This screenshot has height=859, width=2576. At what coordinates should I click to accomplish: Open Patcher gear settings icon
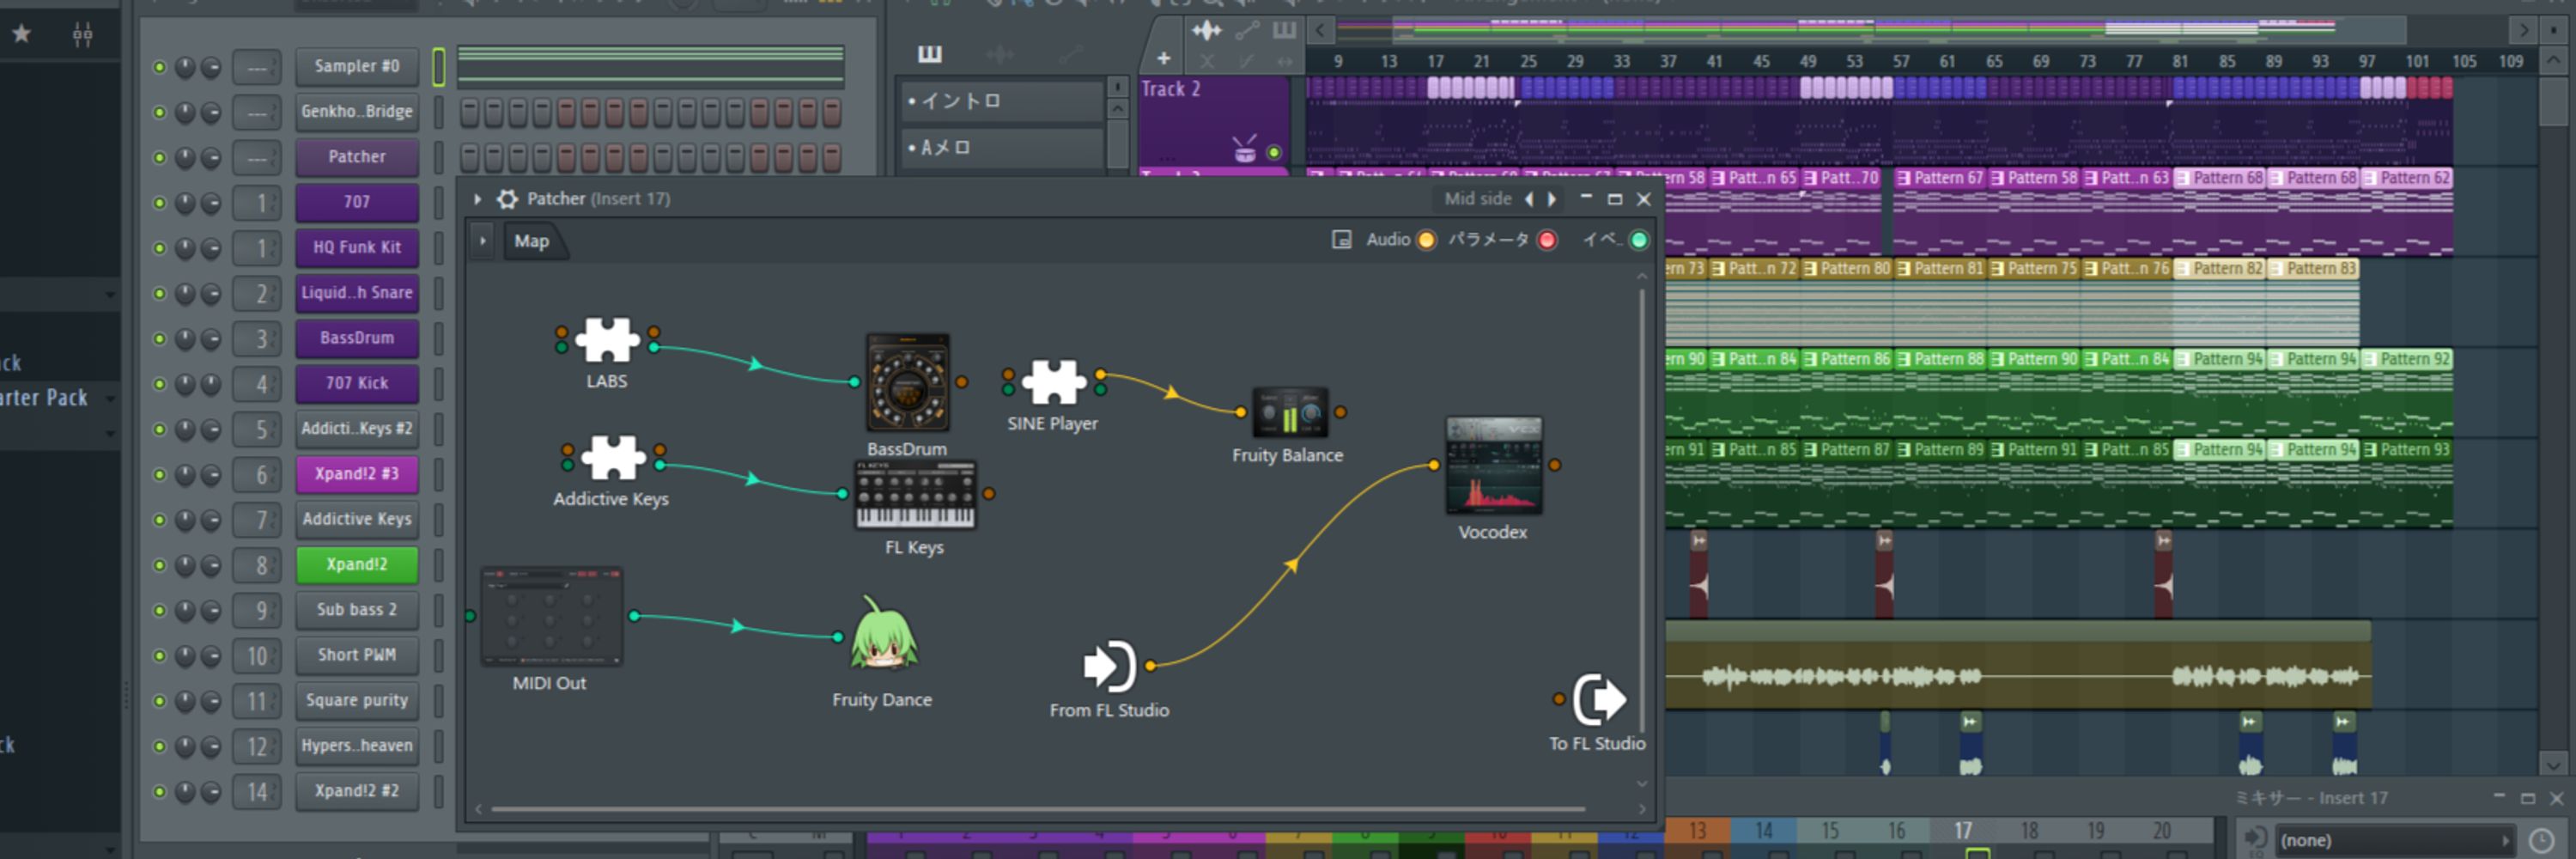click(507, 199)
